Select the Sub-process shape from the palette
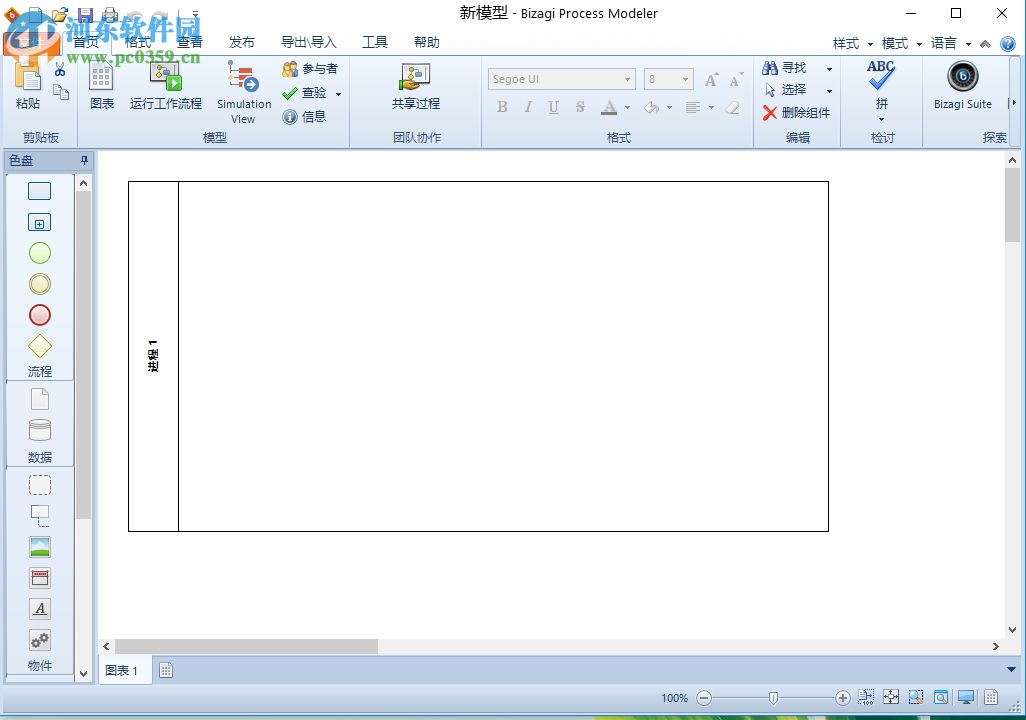Image resolution: width=1026 pixels, height=720 pixels. (38, 222)
